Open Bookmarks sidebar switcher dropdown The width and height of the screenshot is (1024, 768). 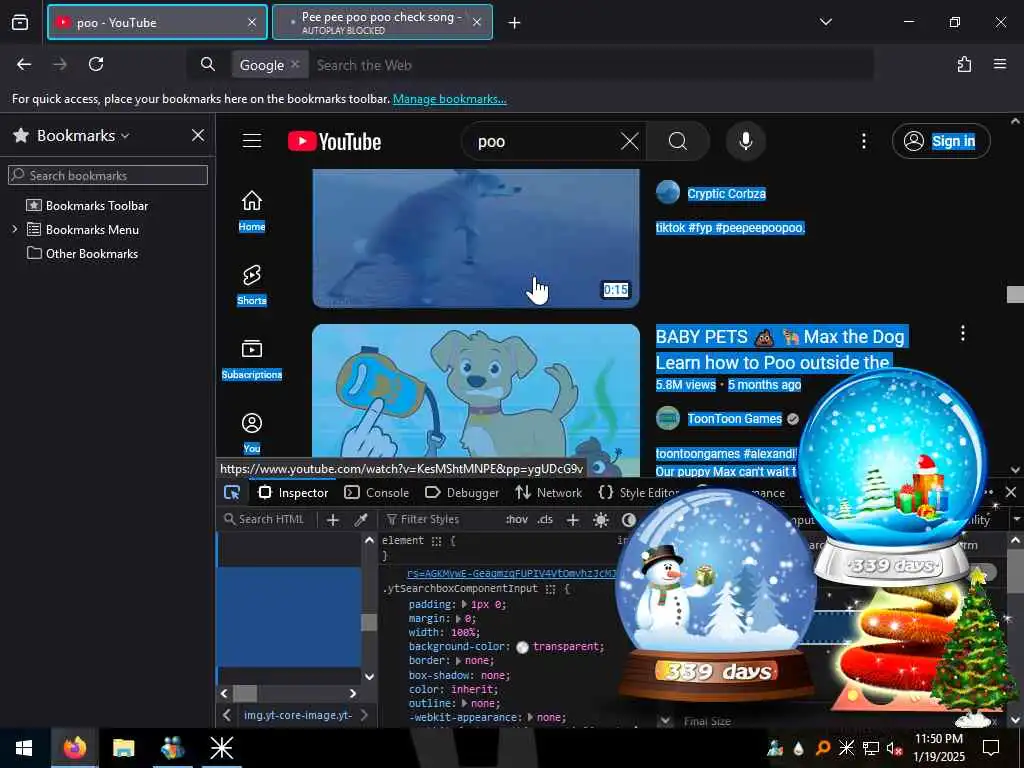(83, 135)
